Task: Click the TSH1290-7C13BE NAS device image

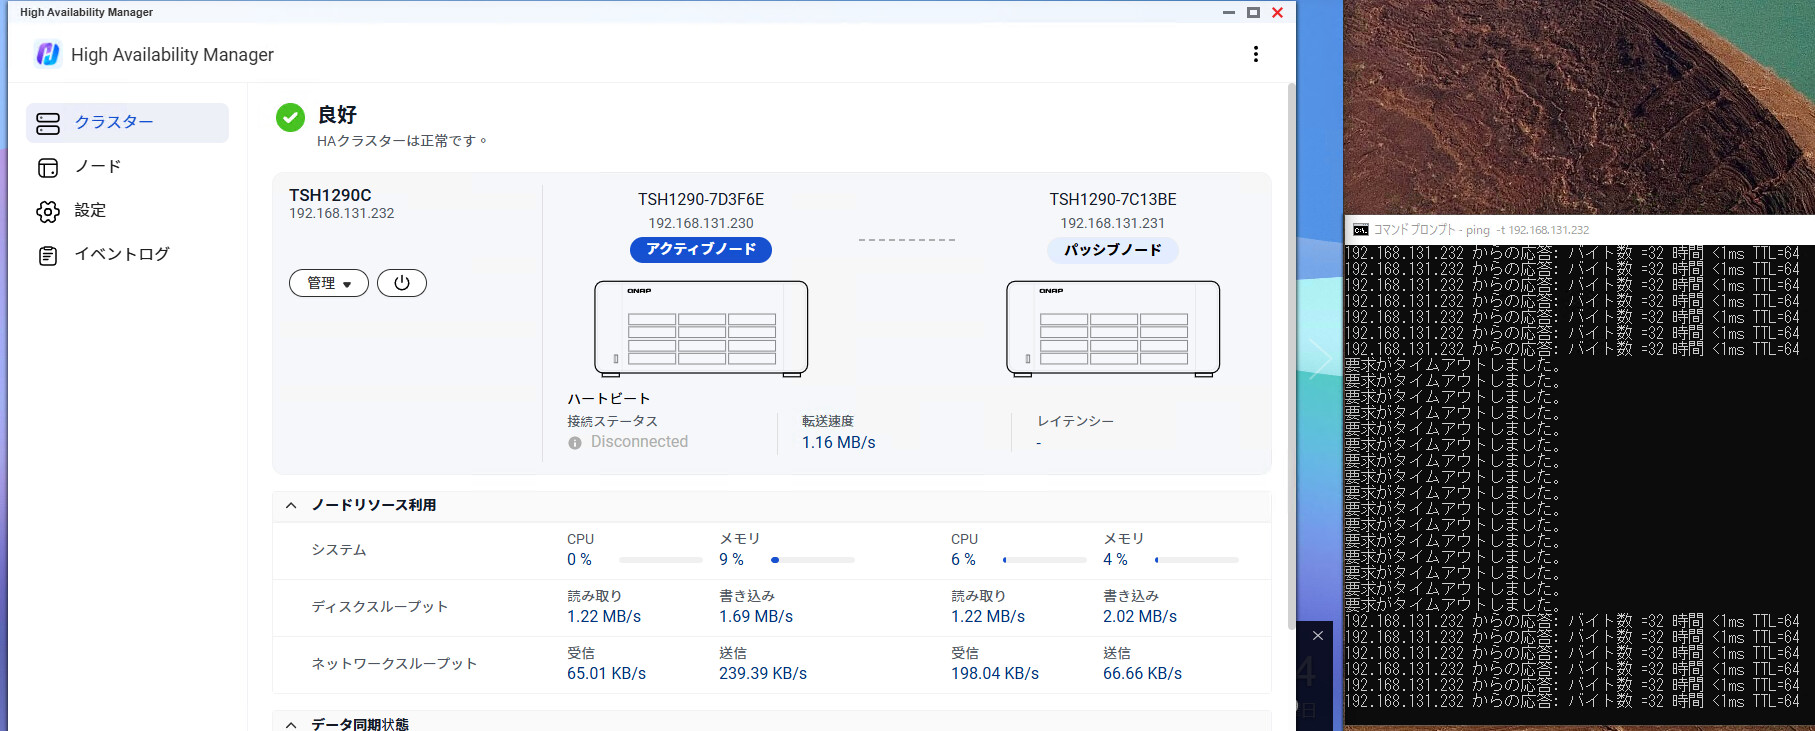Action: [x=1113, y=328]
